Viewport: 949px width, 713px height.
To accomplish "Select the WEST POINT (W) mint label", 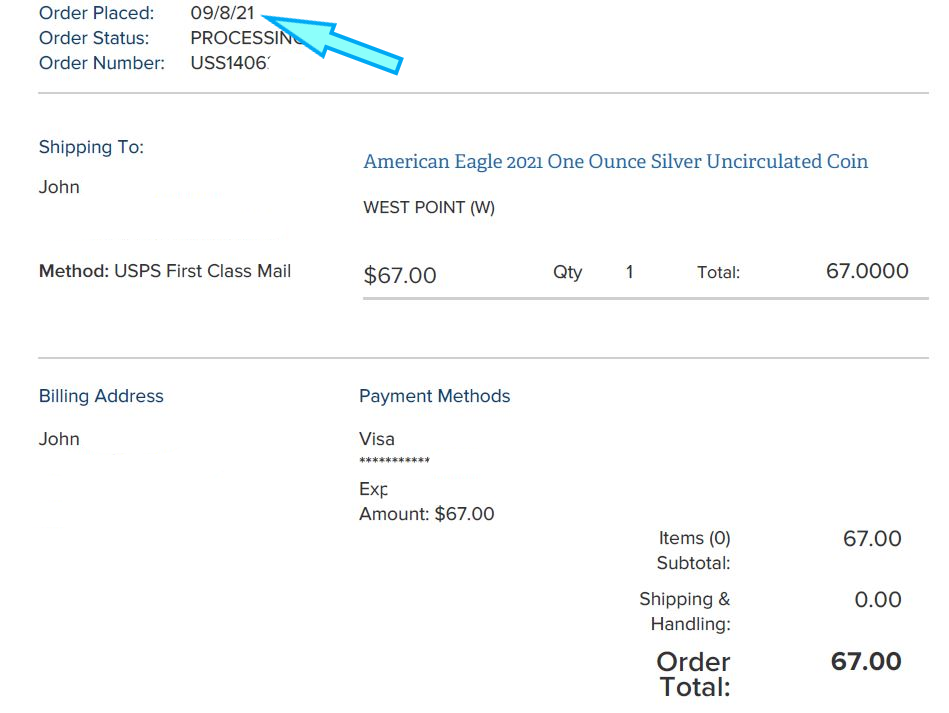I will pos(429,208).
